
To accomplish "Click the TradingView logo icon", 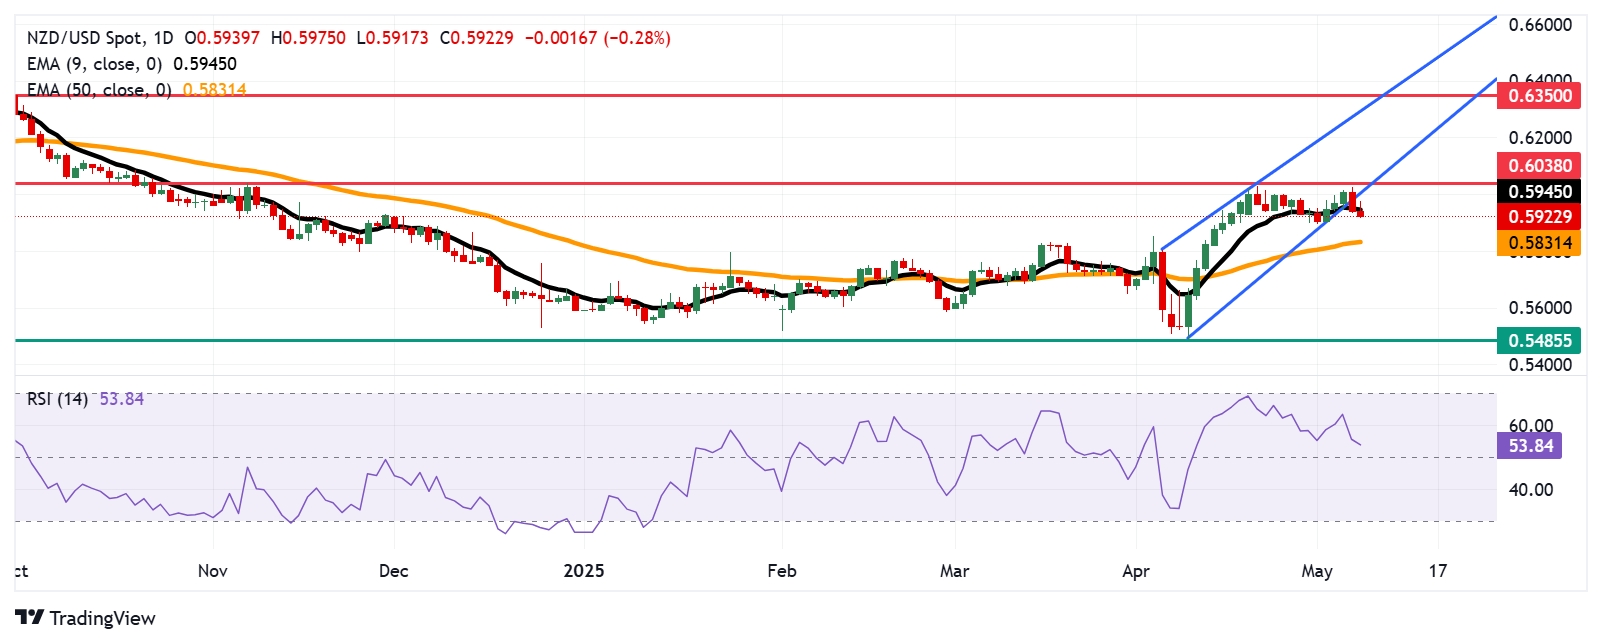I will 29,618.
